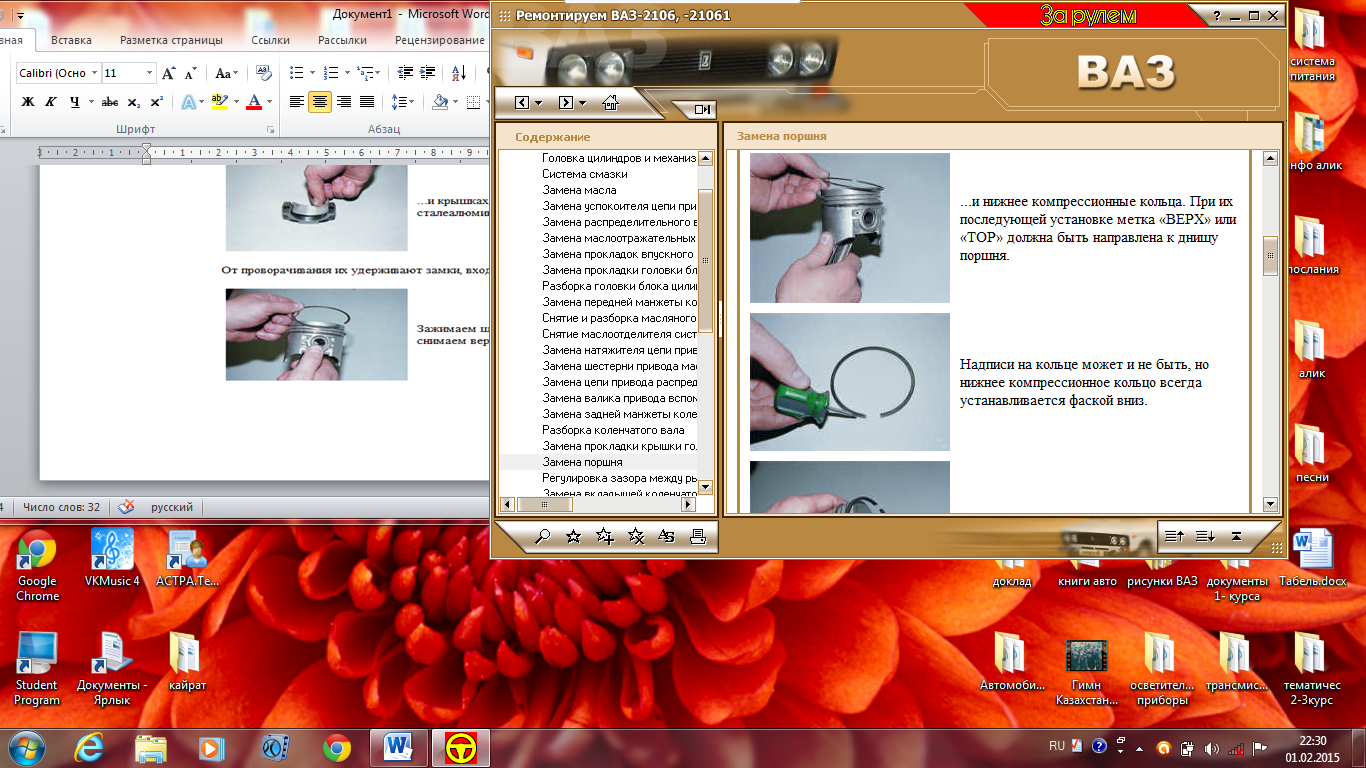Viewport: 1366px width, 768px height.
Task: Open change case (Aa) dropdown
Action: (x=227, y=73)
